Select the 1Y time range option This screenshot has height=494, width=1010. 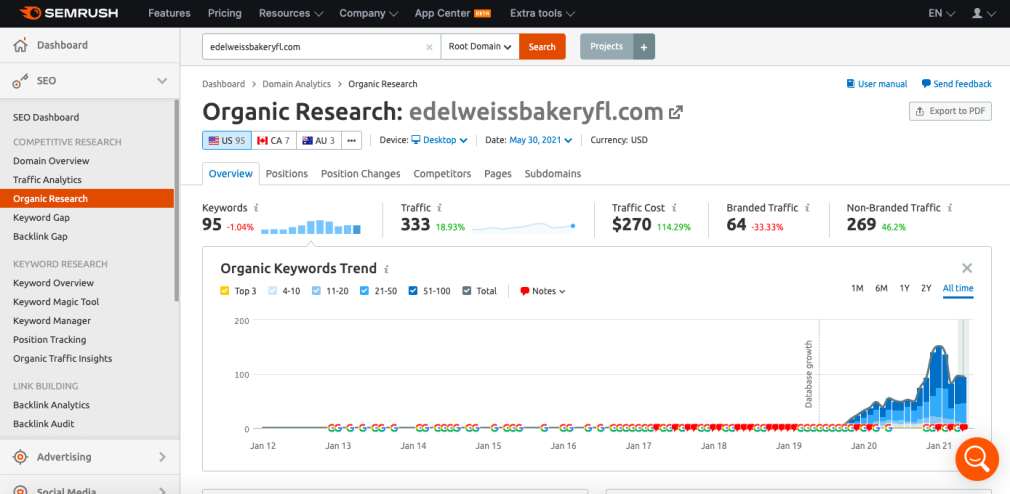click(904, 288)
